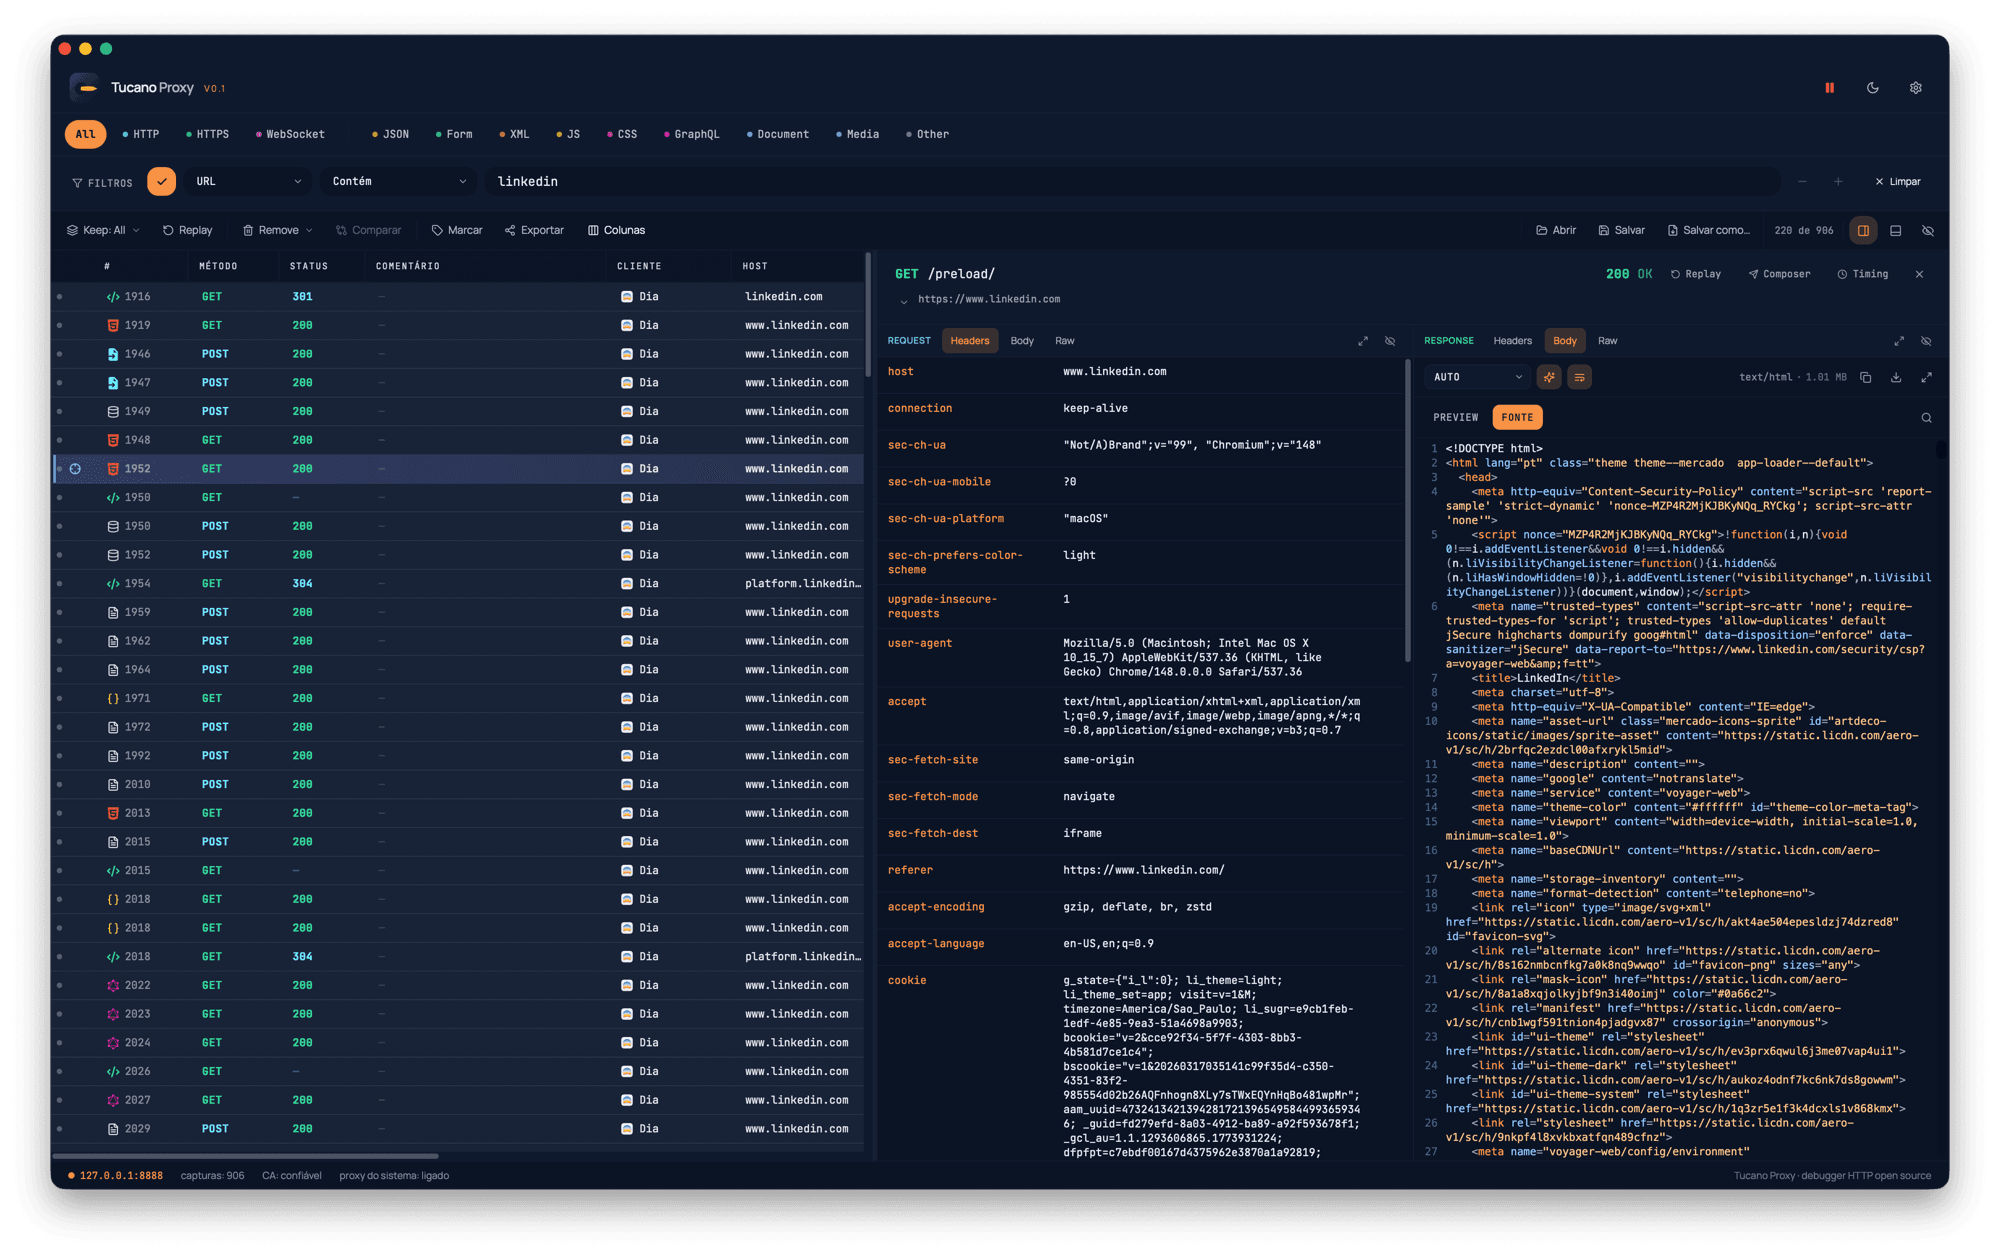Switch to the Preview view
The image size is (2000, 1256).
tap(1455, 418)
